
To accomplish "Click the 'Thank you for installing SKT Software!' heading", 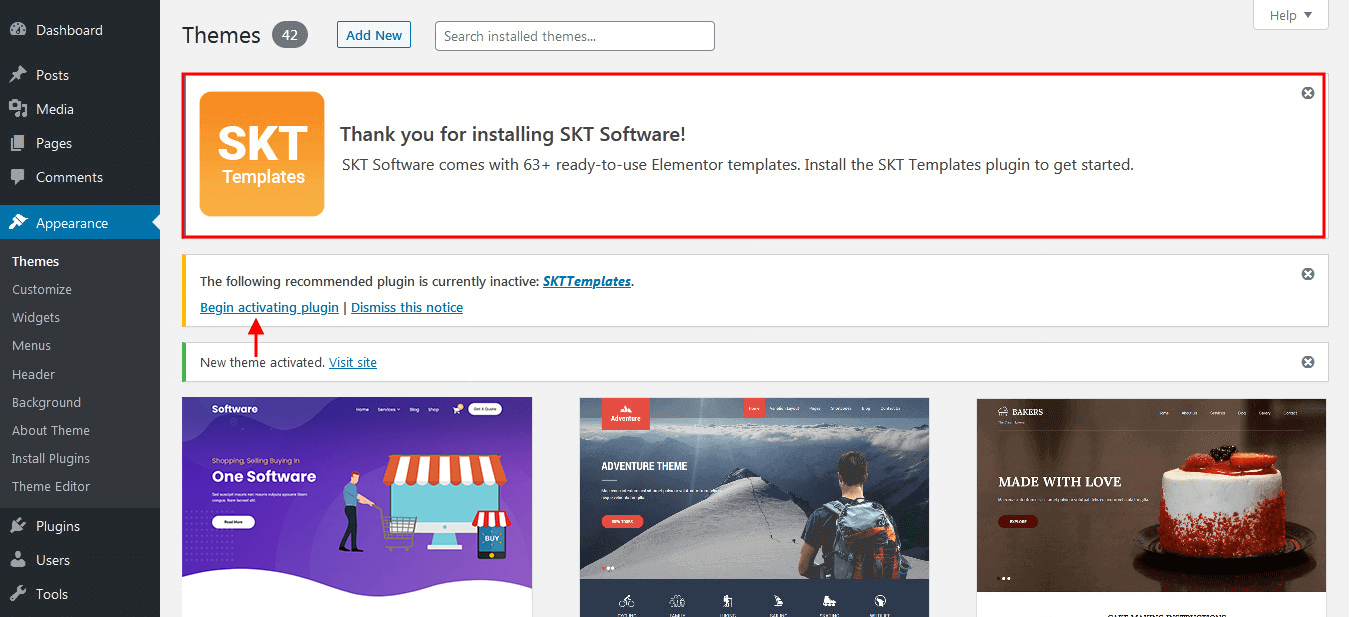I will [513, 134].
